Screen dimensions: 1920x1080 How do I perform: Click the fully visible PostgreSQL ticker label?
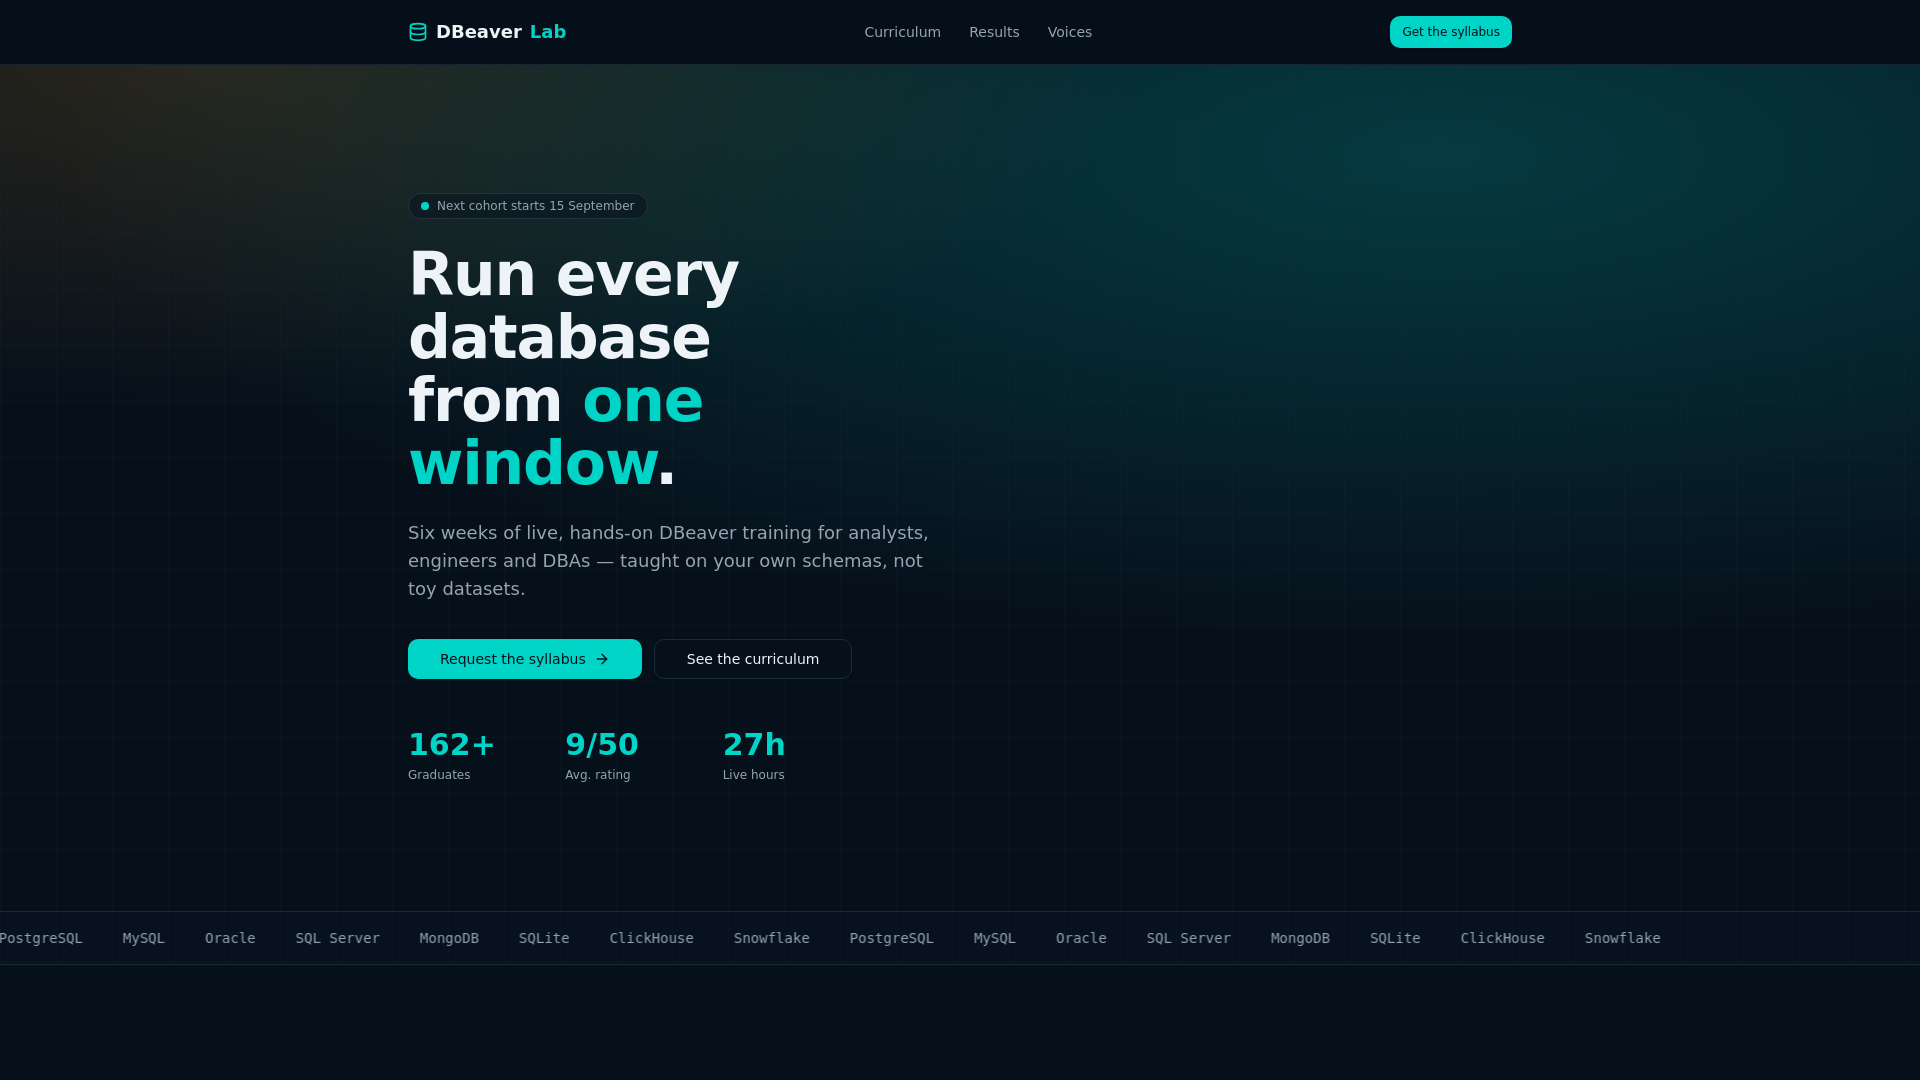click(x=892, y=938)
